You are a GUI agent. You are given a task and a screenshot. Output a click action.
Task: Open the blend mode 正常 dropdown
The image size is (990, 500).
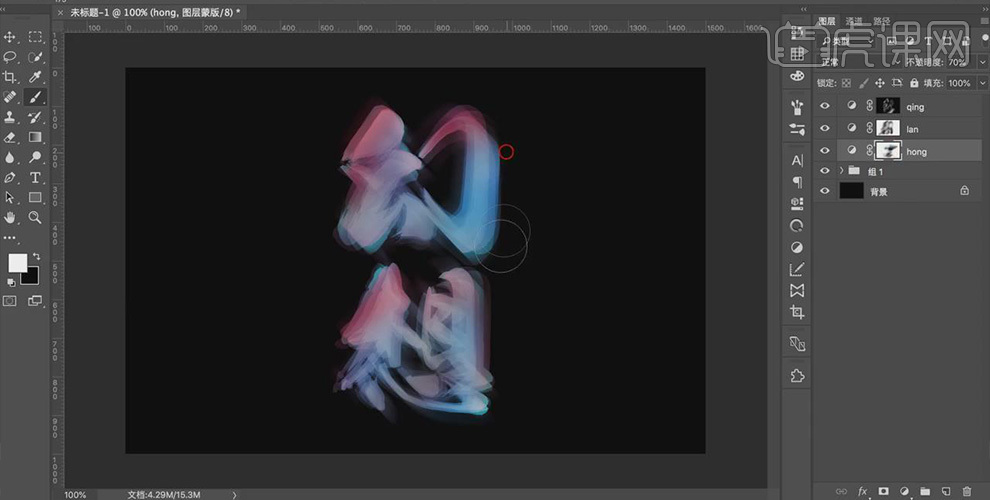coord(860,62)
